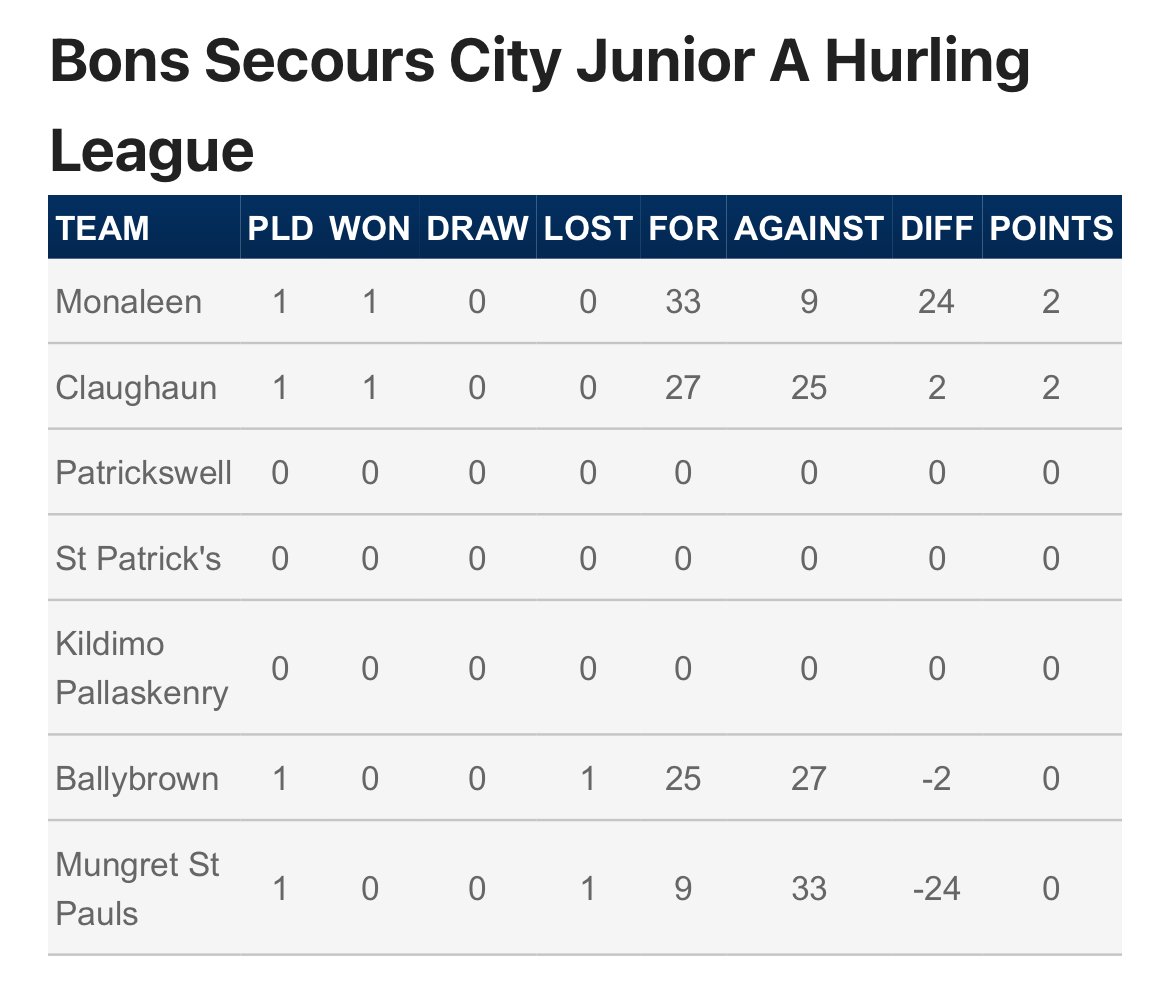Open the Ballybrown team entry
This screenshot has width=1170, height=984.
pyautogui.click(x=137, y=779)
